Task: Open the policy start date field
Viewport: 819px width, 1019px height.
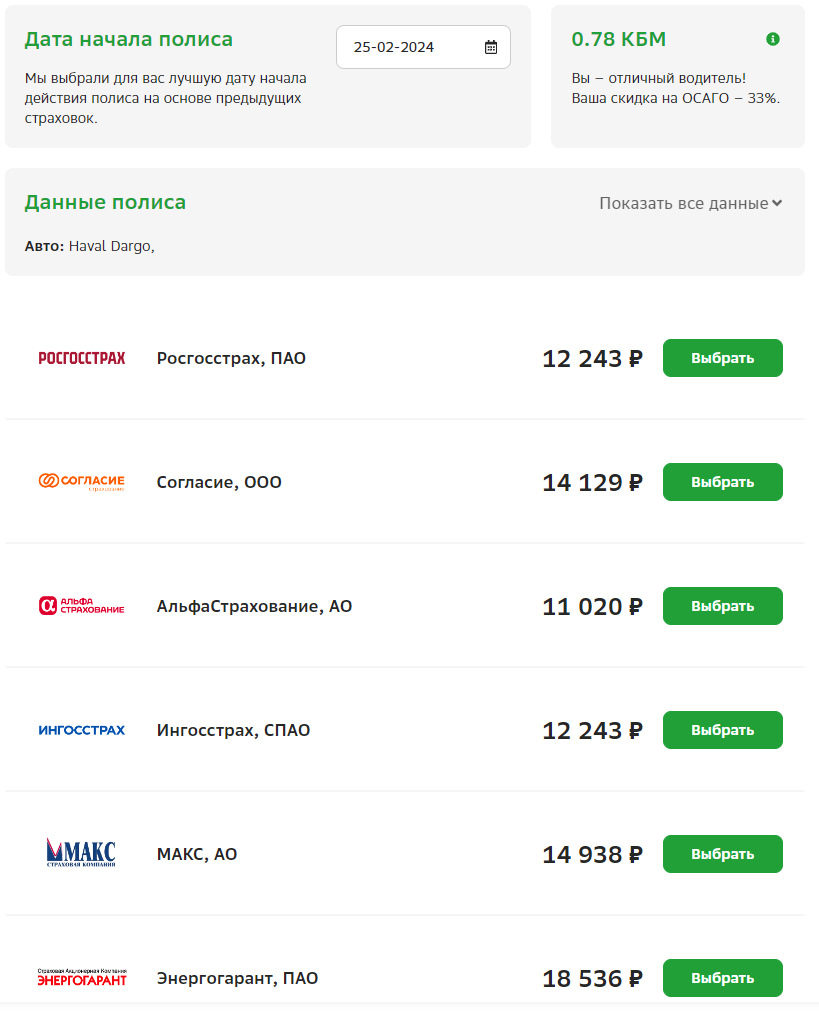Action: pyautogui.click(x=410, y=47)
